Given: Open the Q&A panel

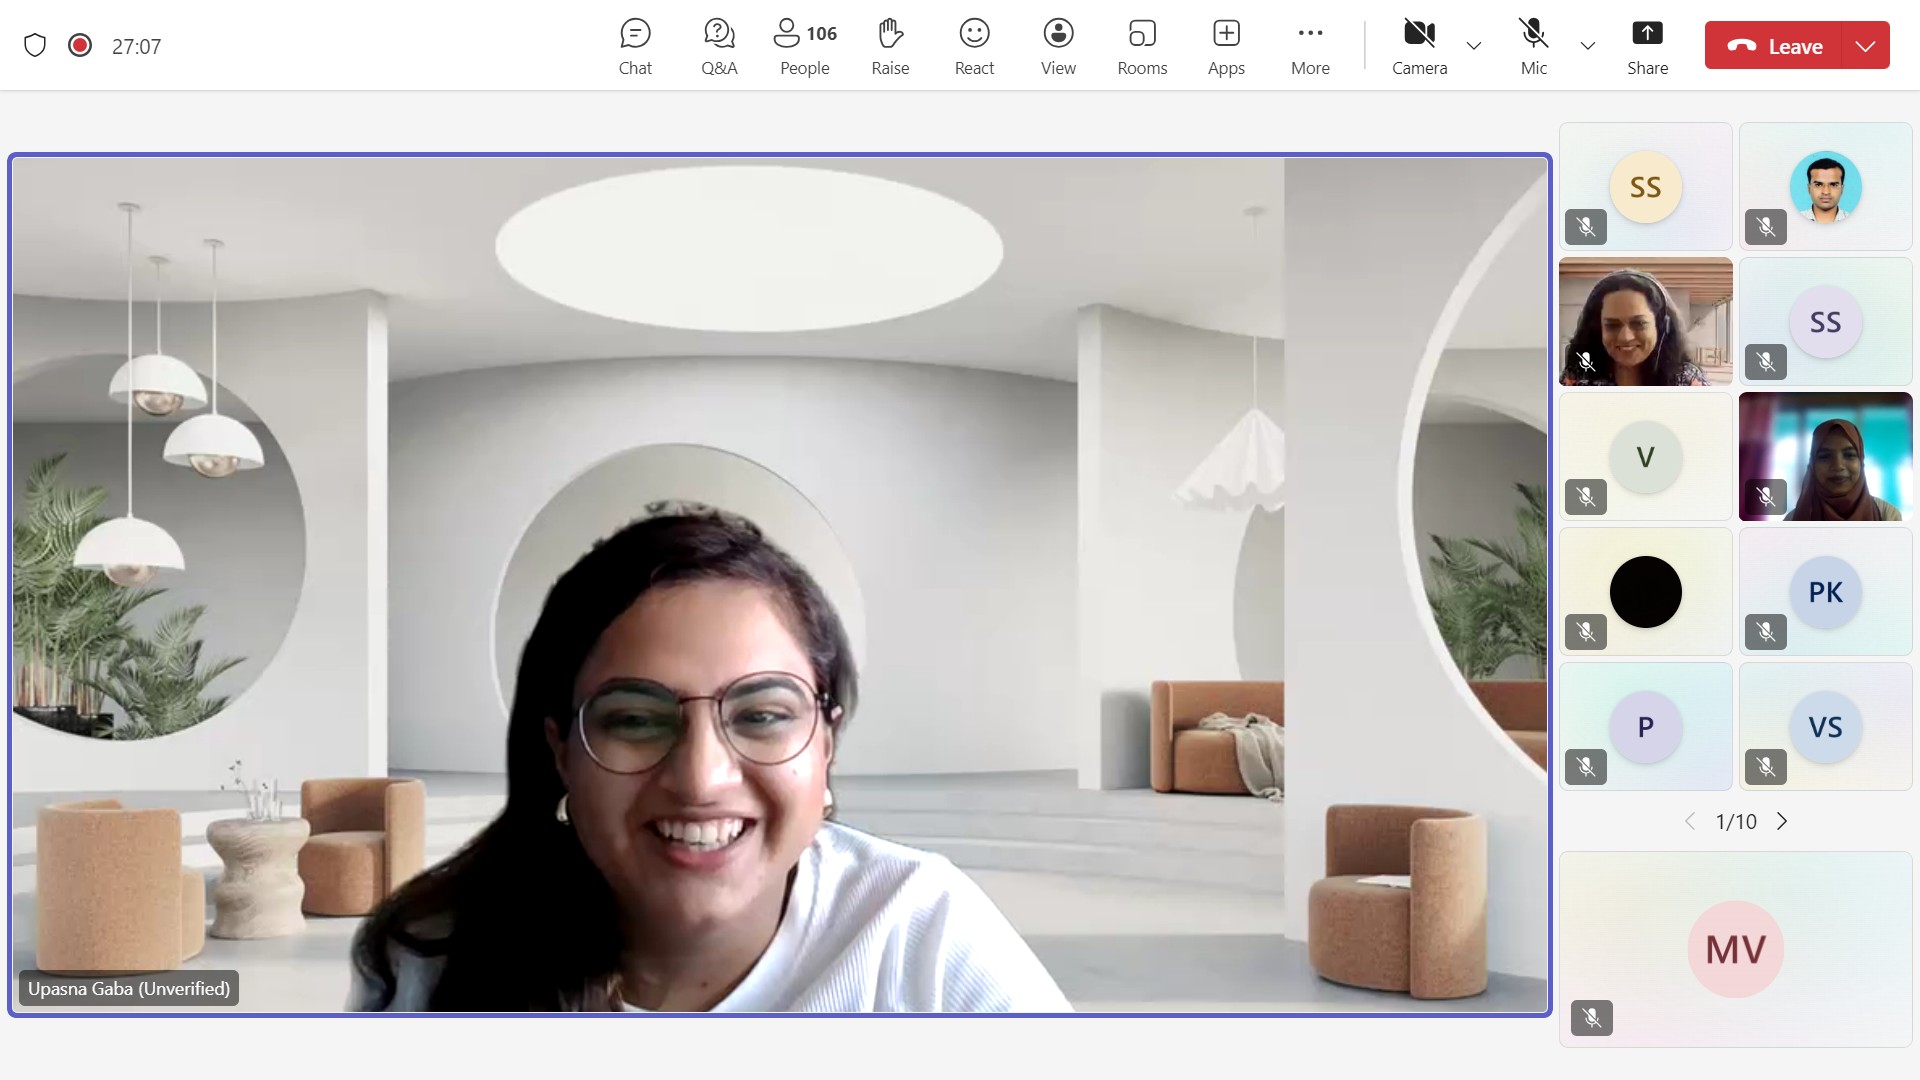Looking at the screenshot, I should click(x=719, y=46).
